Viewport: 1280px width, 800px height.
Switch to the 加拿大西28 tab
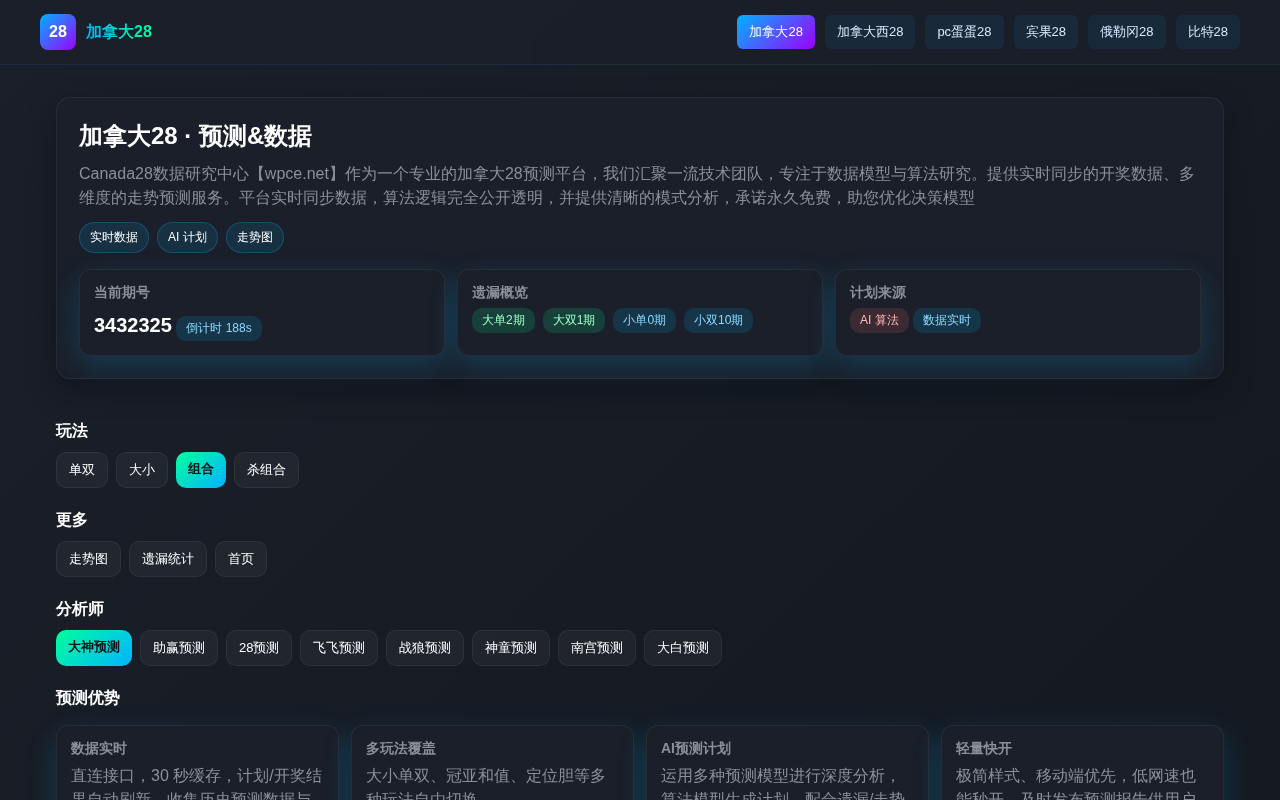870,32
